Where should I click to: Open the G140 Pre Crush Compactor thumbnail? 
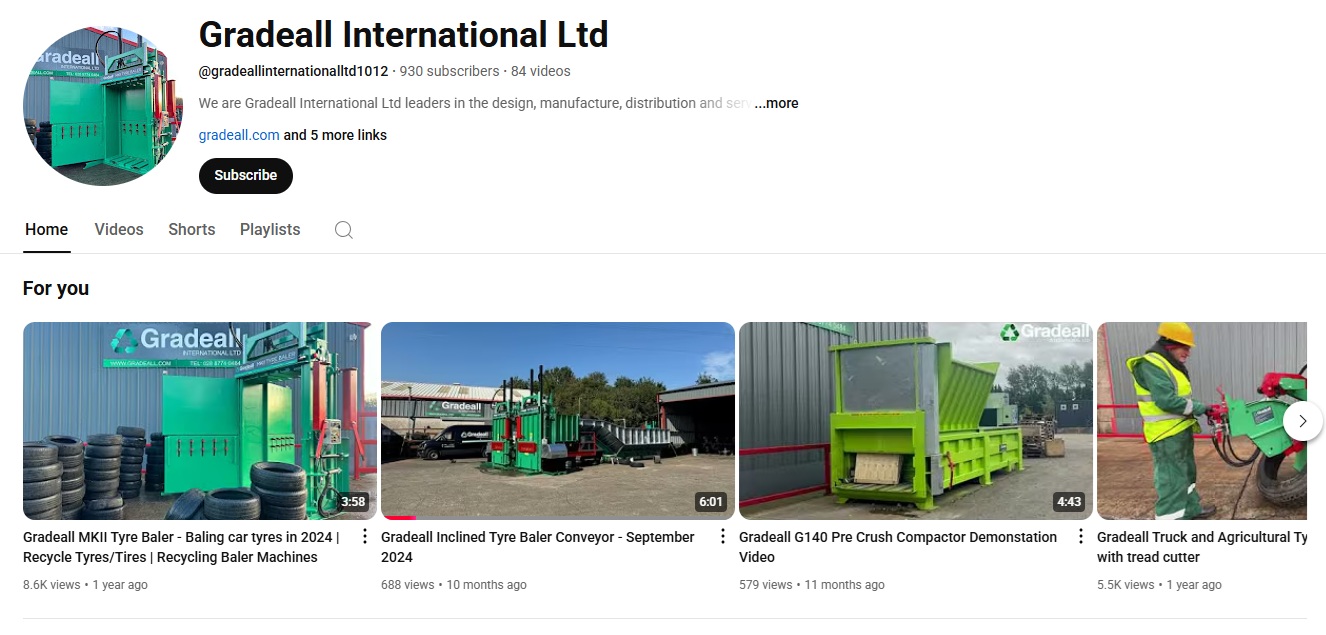[916, 421]
